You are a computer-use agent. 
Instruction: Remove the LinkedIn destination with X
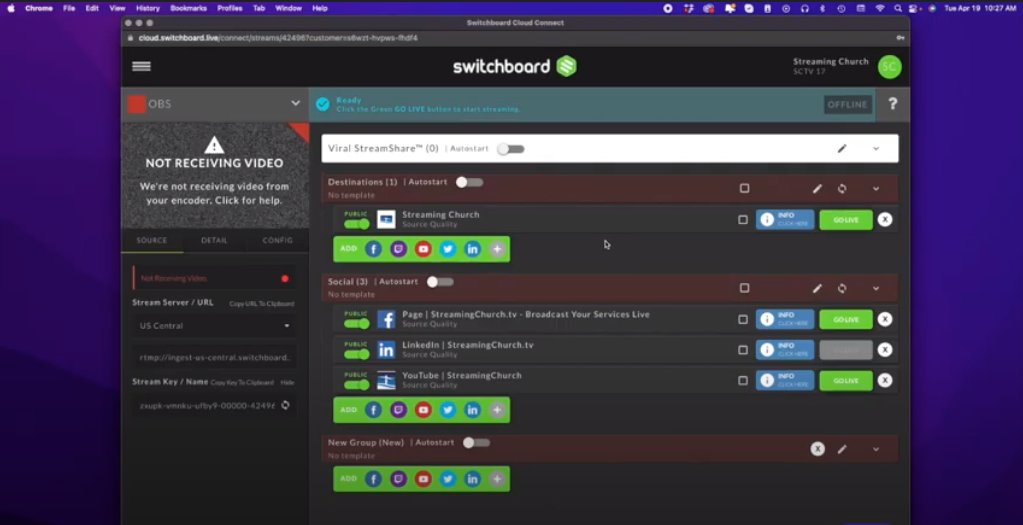click(x=885, y=350)
